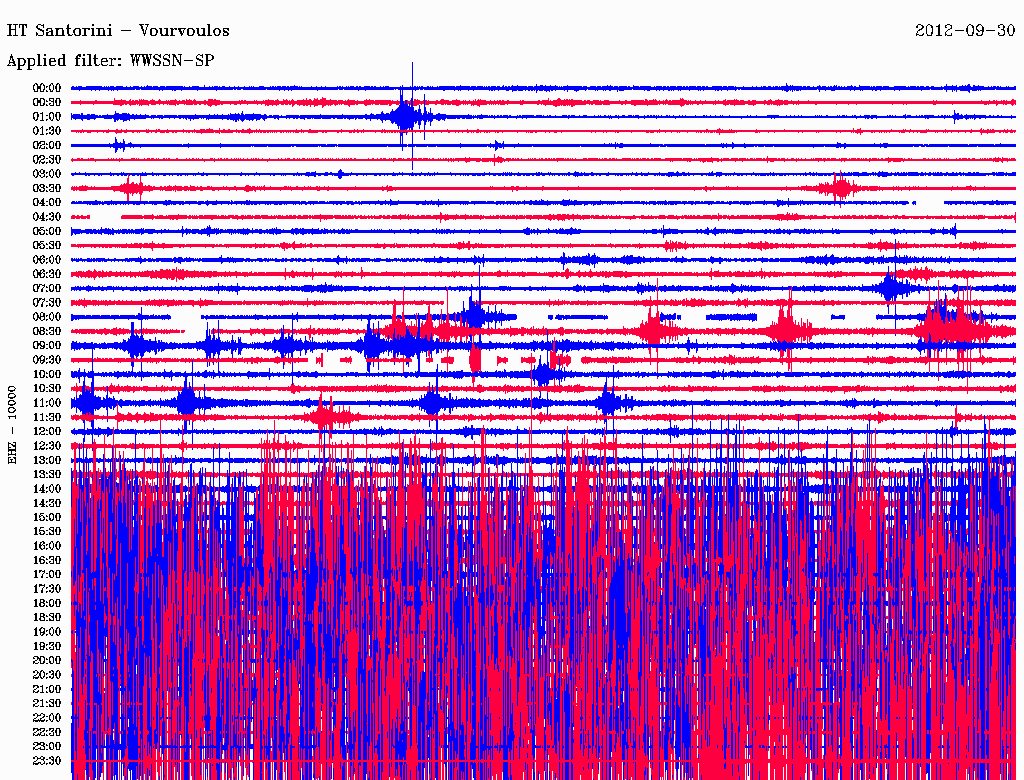Select the 23:30 time label
The image size is (1024, 780).
coord(47,761)
